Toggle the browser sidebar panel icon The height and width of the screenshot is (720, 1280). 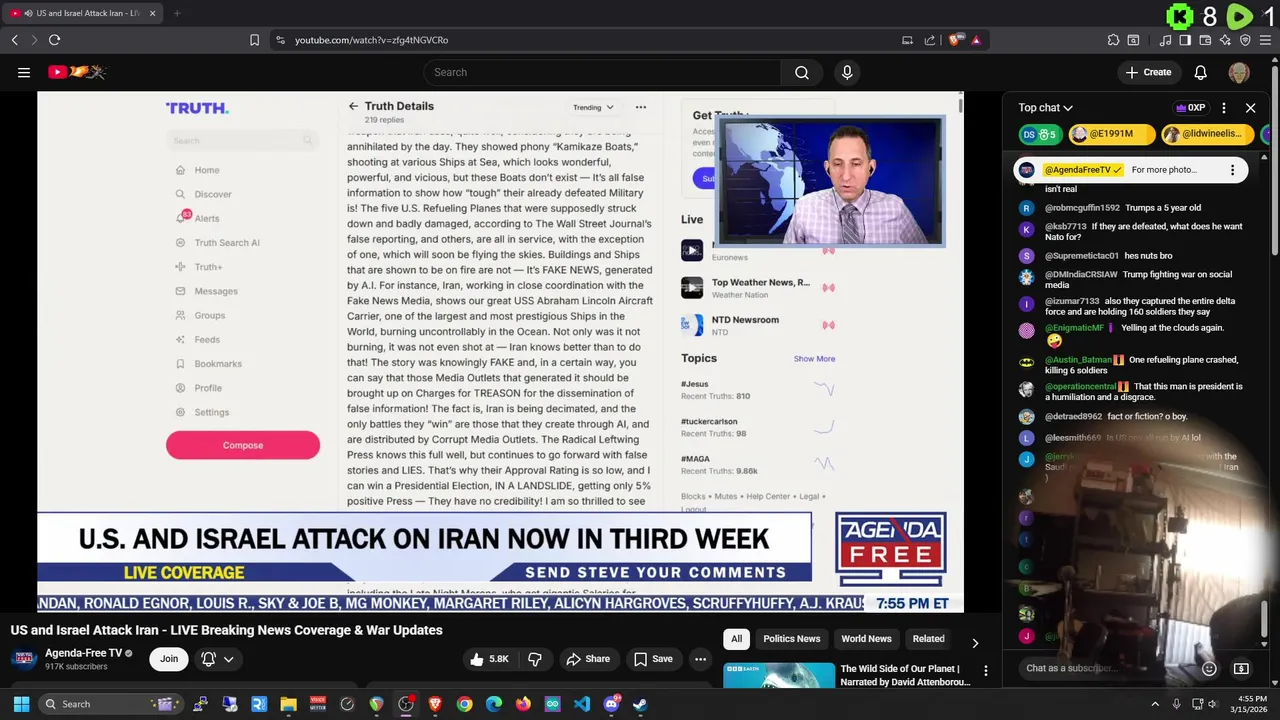click(x=1185, y=40)
